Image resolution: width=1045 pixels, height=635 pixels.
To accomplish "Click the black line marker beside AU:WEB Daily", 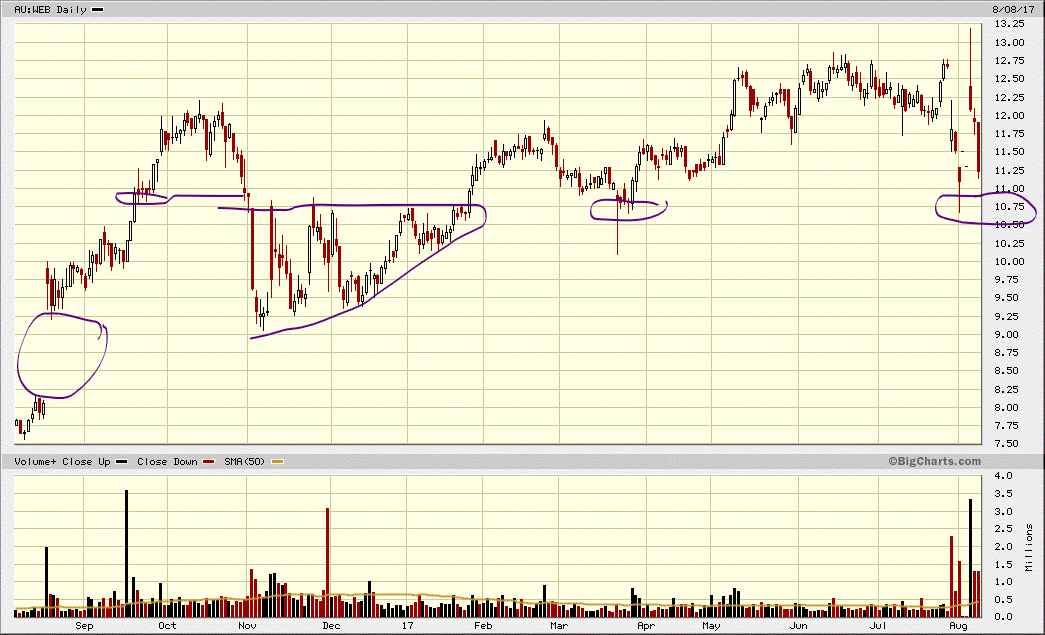I will point(97,10).
